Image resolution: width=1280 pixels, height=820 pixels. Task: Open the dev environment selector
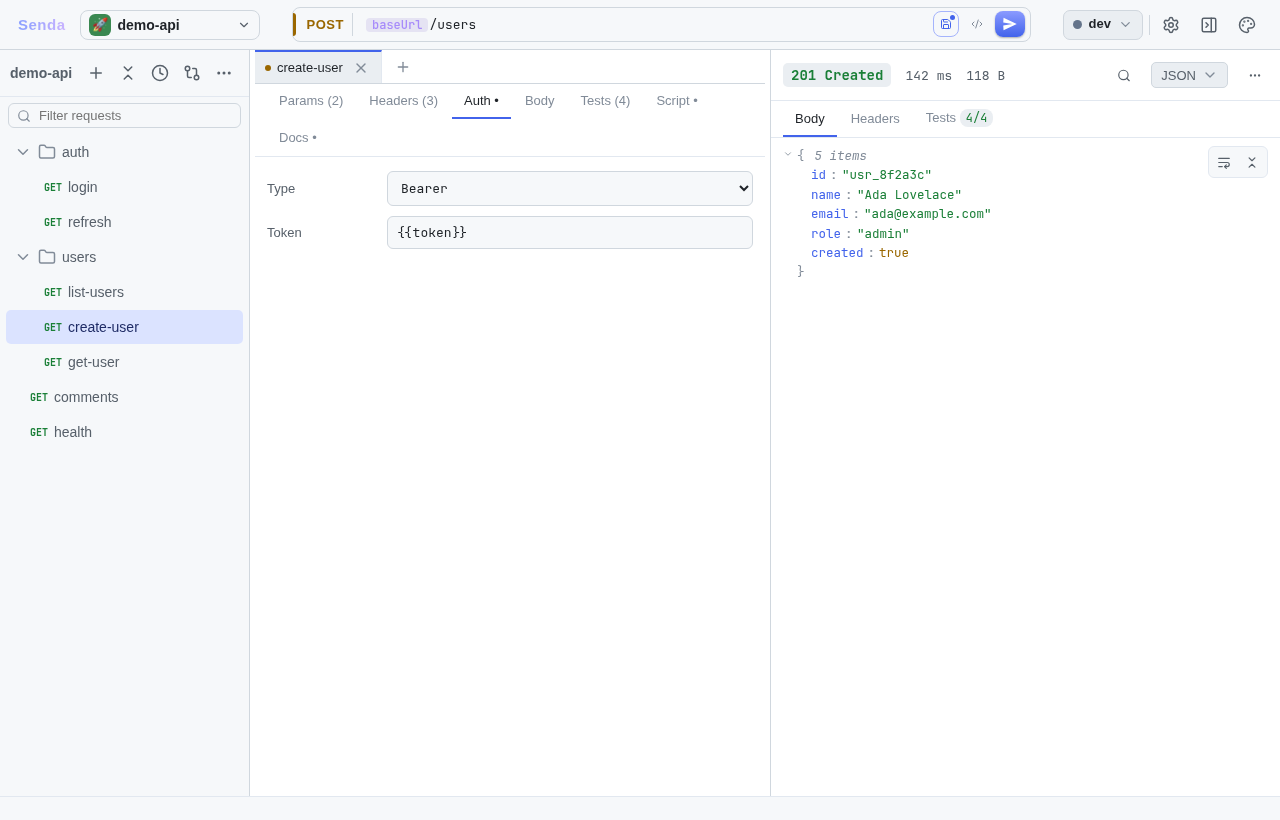[x=1103, y=25]
